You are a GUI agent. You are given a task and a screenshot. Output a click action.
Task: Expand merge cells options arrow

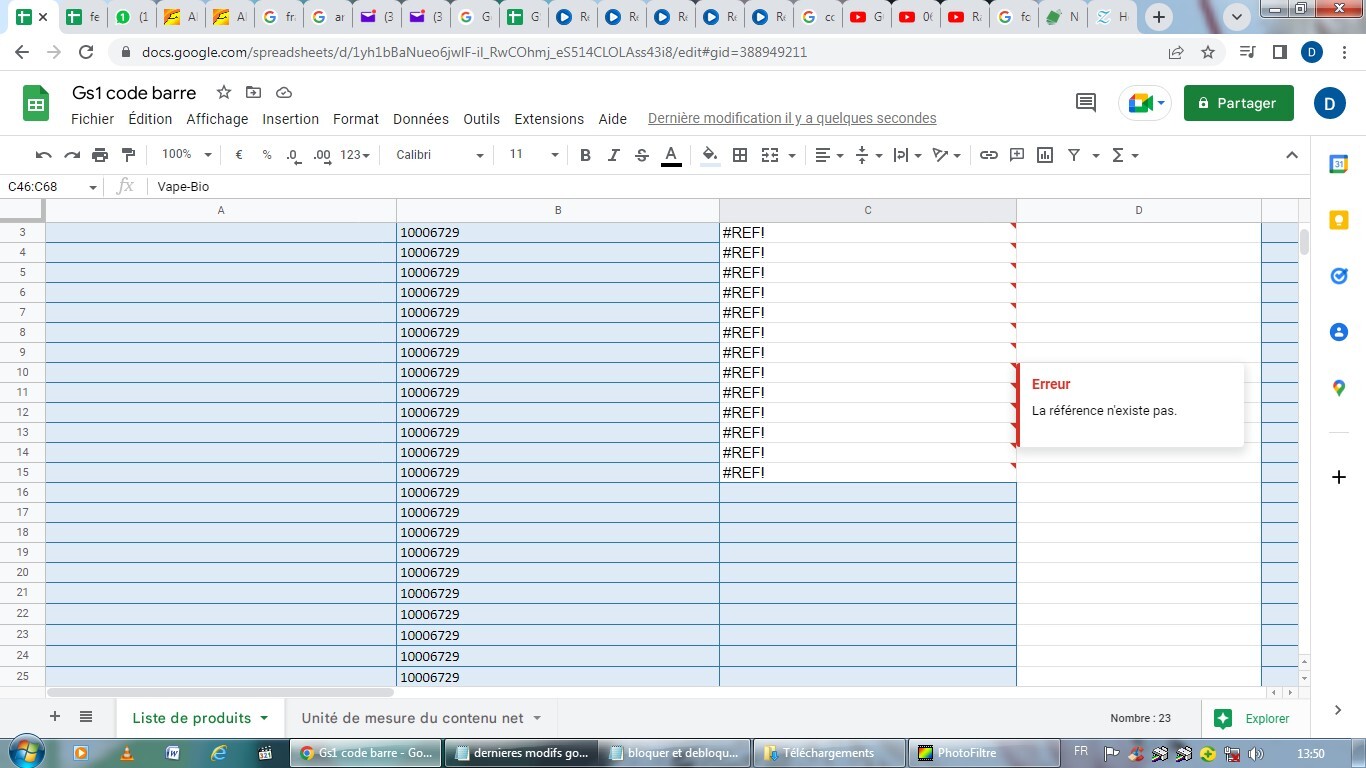click(x=792, y=155)
